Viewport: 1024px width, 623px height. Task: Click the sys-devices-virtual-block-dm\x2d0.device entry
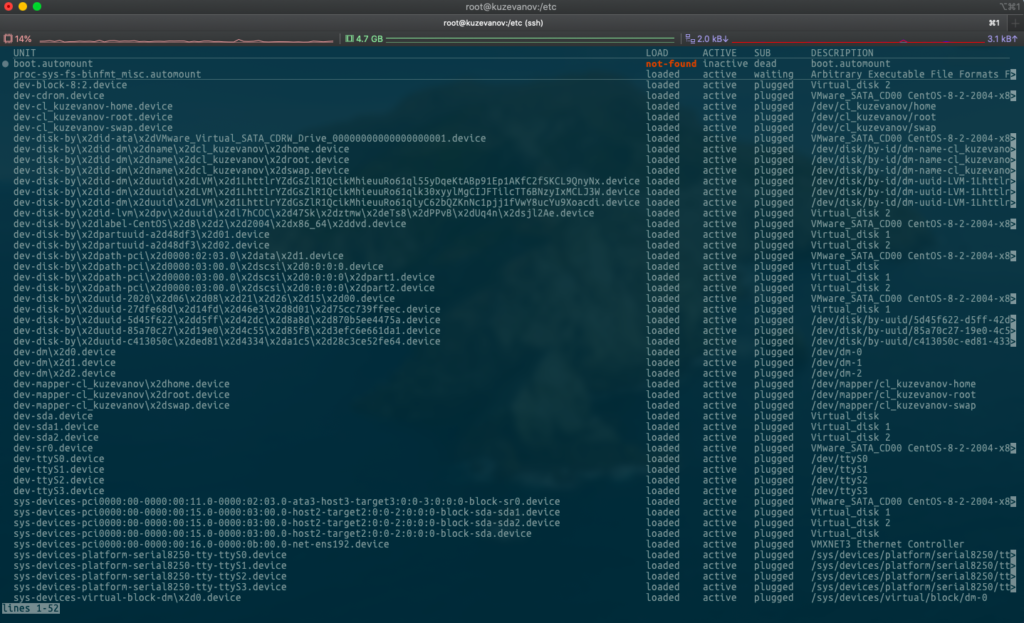point(127,597)
